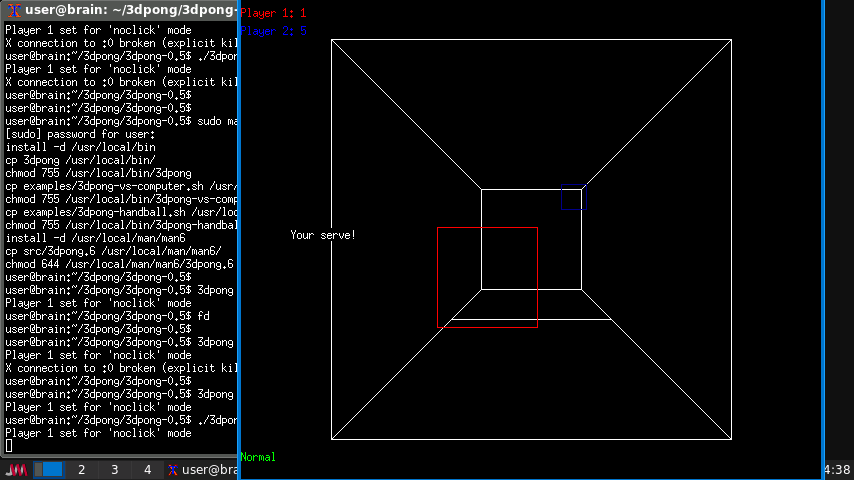
Task: Switch to workspace 3
Action: [114, 470]
